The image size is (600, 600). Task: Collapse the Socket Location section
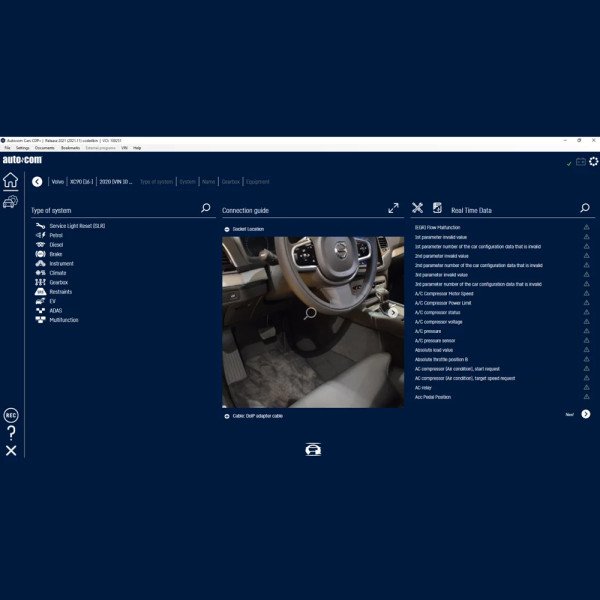point(227,229)
